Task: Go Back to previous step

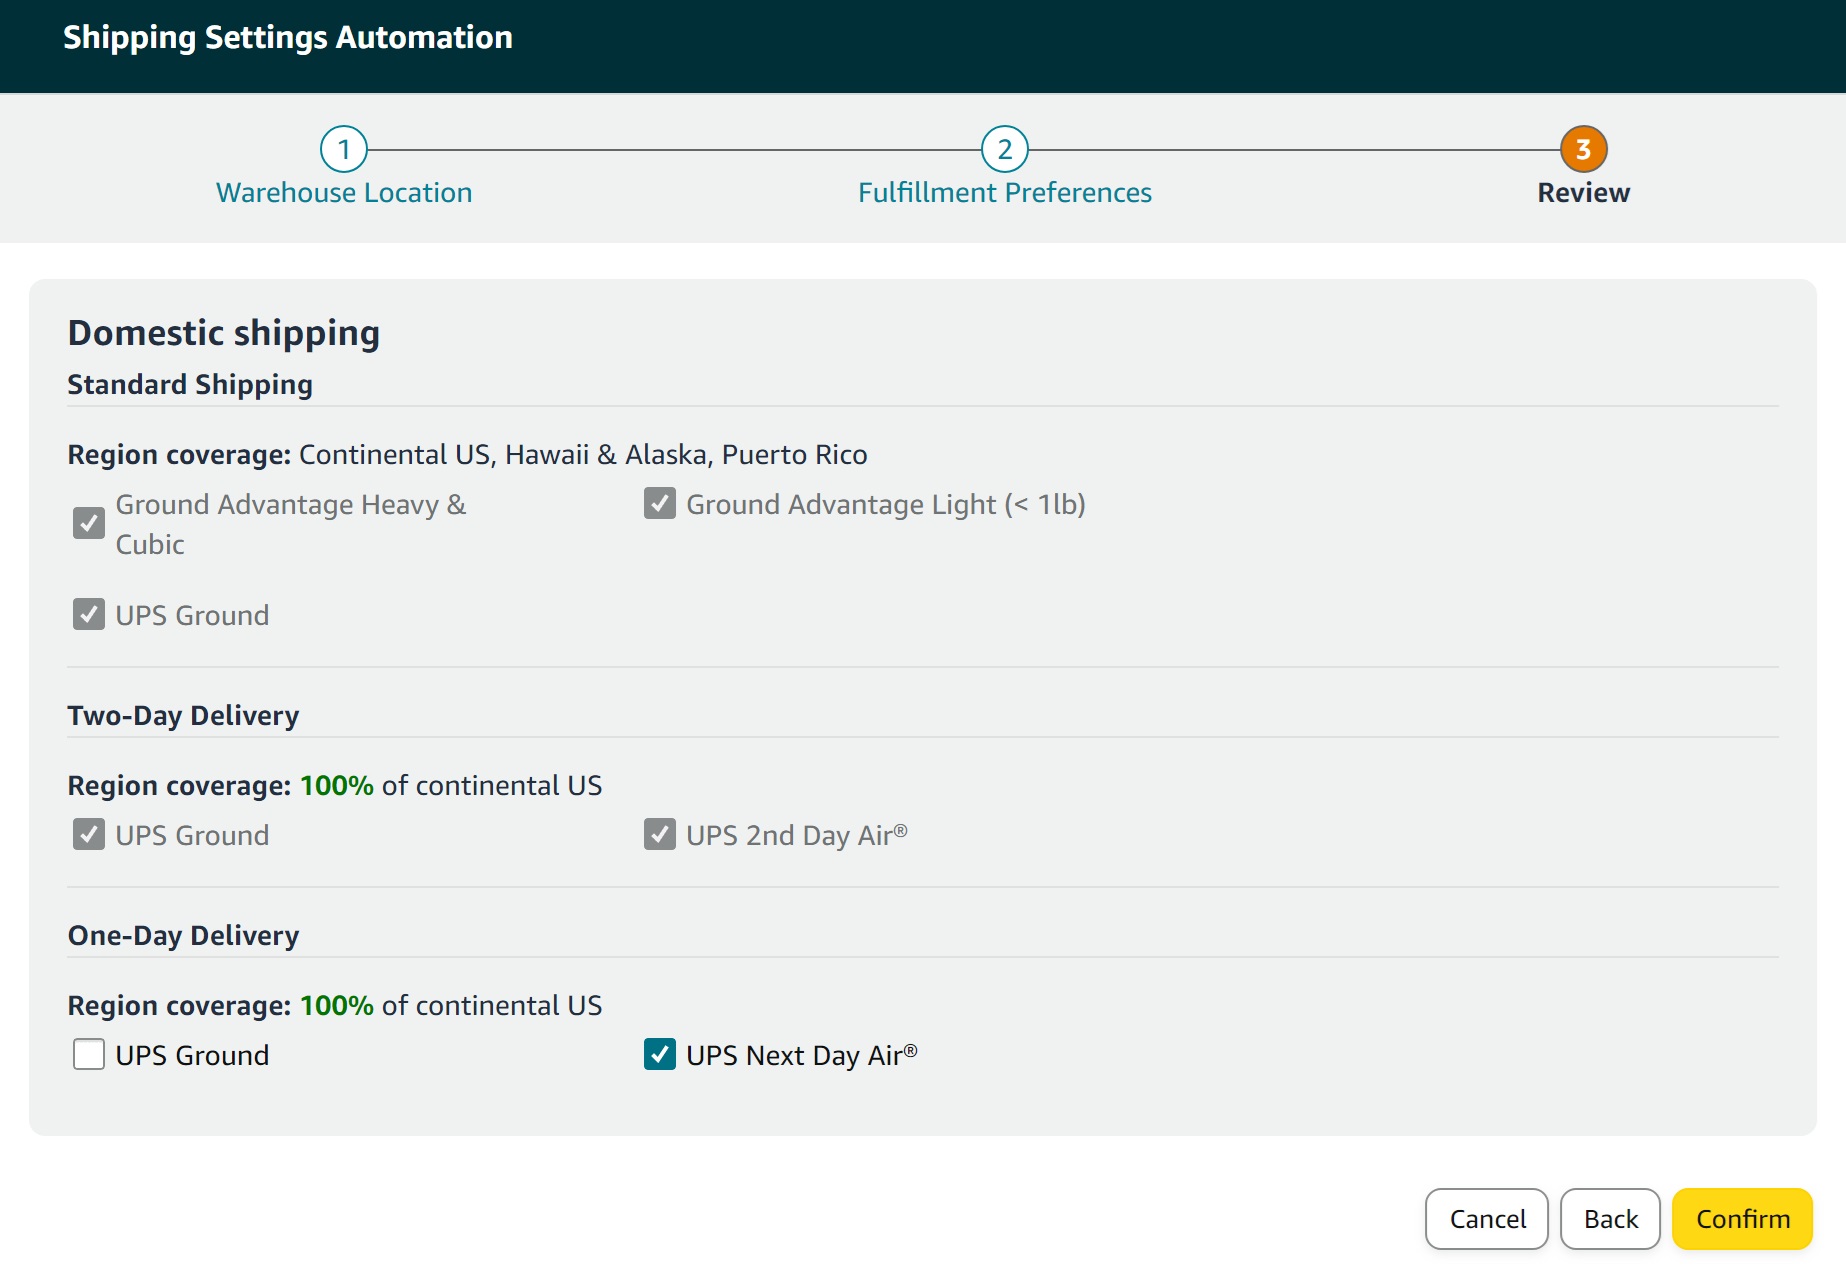Action: (x=1611, y=1219)
